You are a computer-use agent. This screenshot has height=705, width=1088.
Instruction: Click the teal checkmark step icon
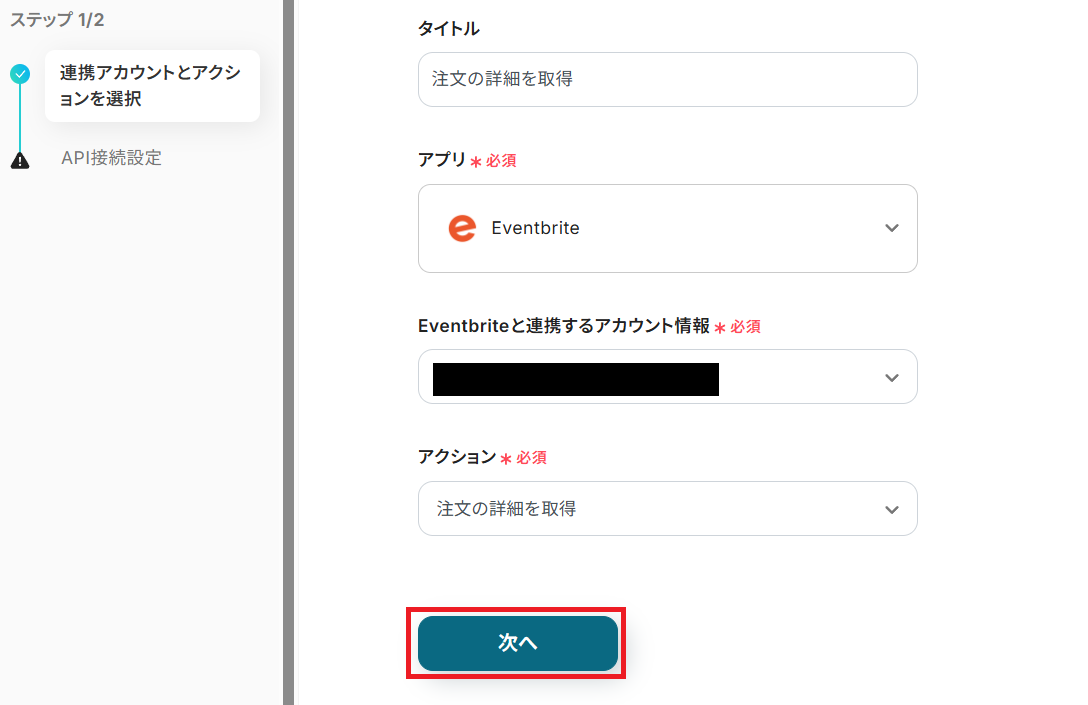click(20, 73)
